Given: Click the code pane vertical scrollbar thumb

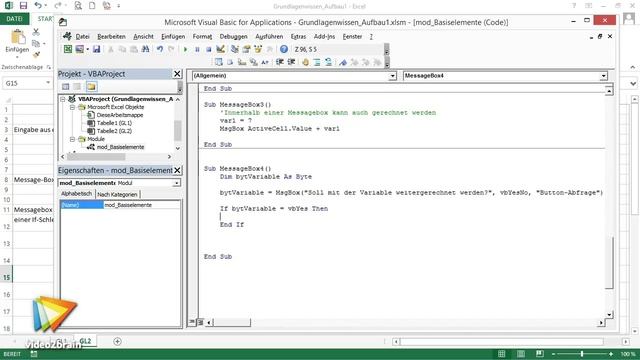Looking at the screenshot, I should [x=609, y=262].
